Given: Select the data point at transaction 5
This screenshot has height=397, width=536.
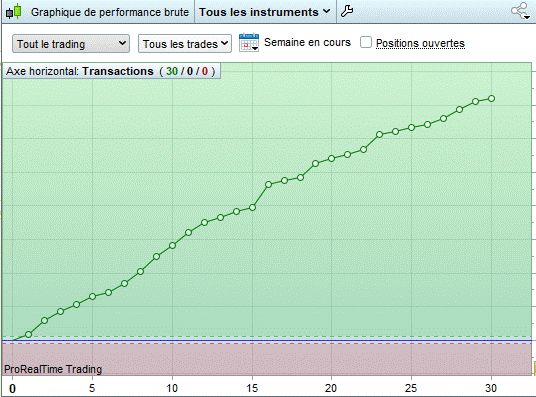Looking at the screenshot, I should click(92, 296).
